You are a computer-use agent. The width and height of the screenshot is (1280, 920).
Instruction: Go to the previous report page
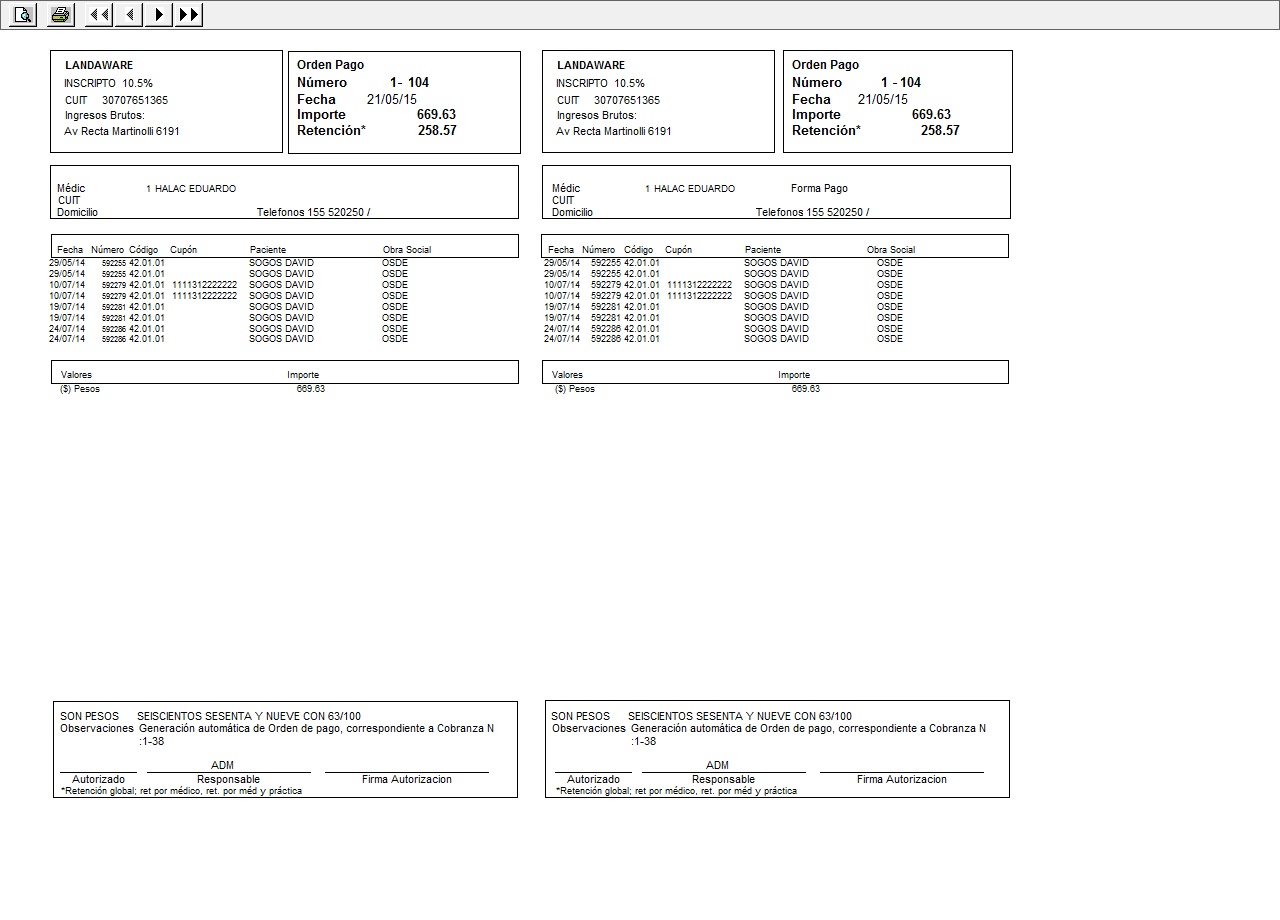[x=129, y=14]
